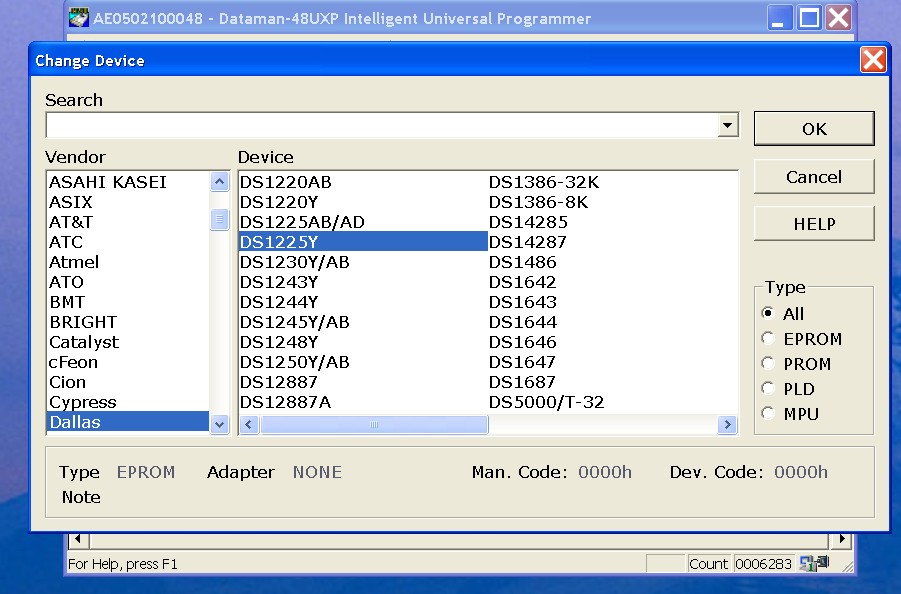901x594 pixels.
Task: Minimize the Dataman-48UXP main window
Action: (779, 18)
